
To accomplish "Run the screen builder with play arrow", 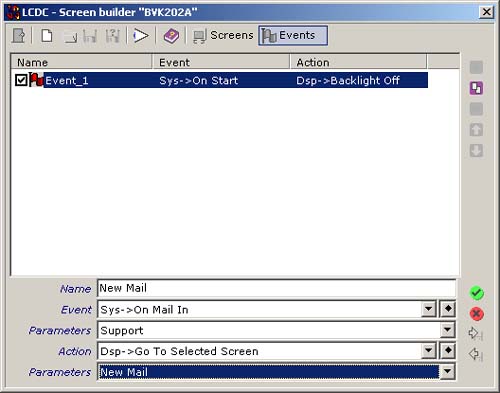I will click(141, 36).
